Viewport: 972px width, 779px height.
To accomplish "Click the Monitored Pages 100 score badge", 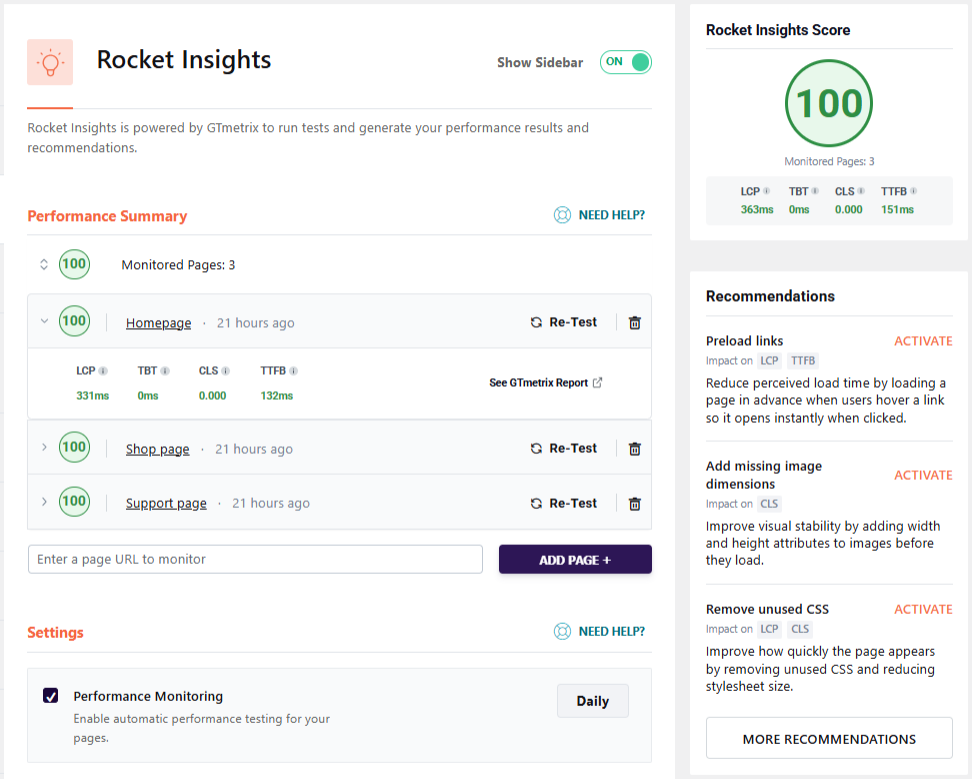I will (74, 264).
